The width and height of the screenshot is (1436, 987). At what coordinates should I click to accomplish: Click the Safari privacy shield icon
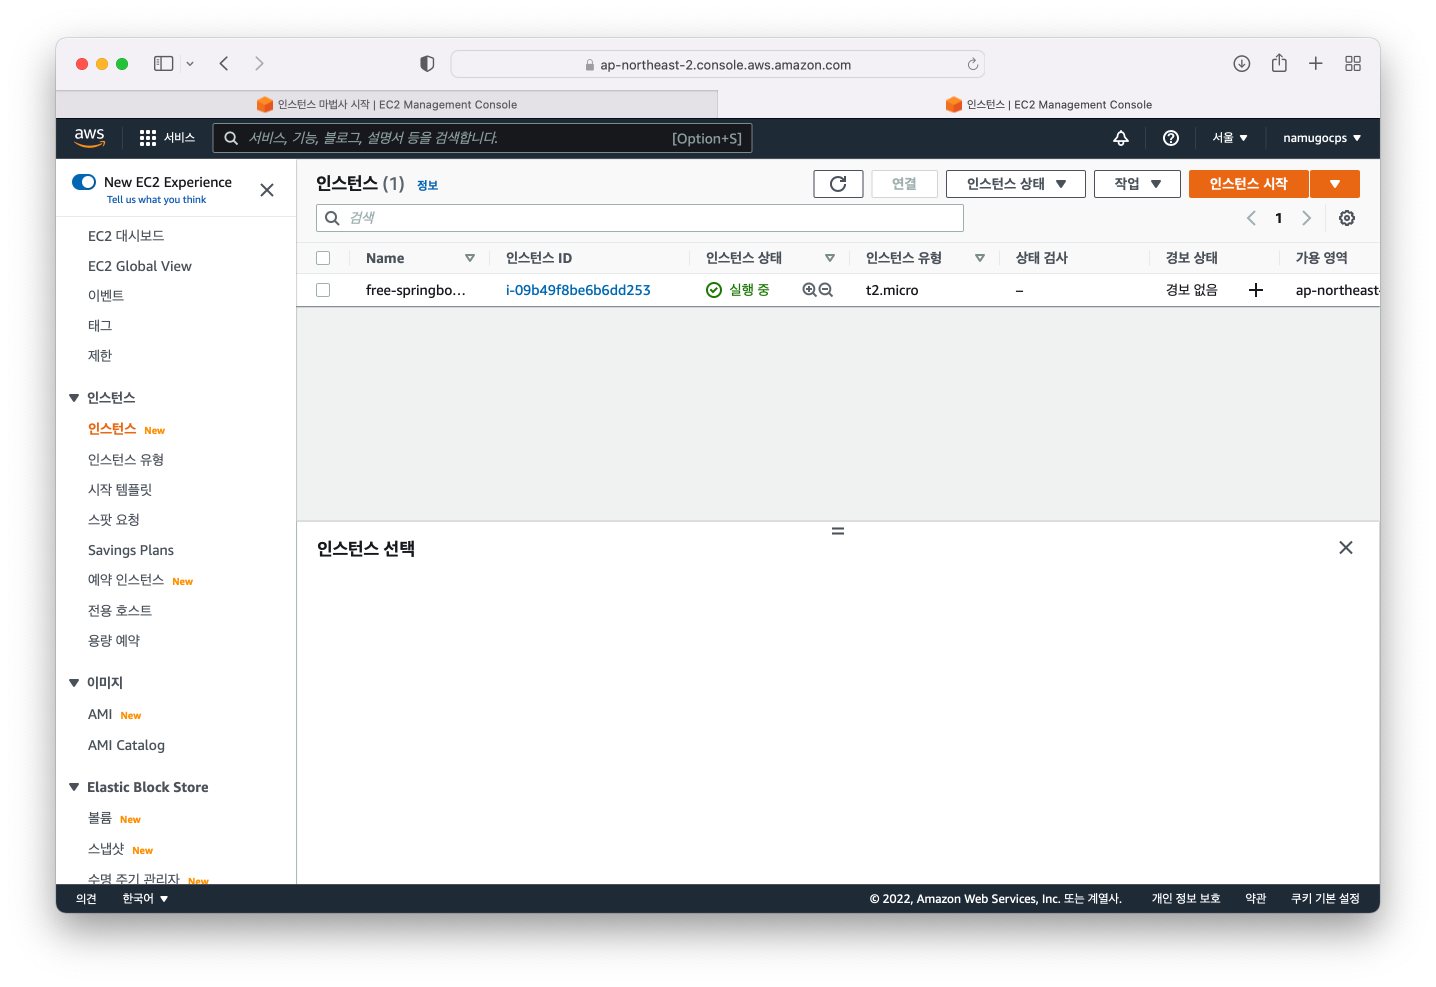tap(427, 64)
